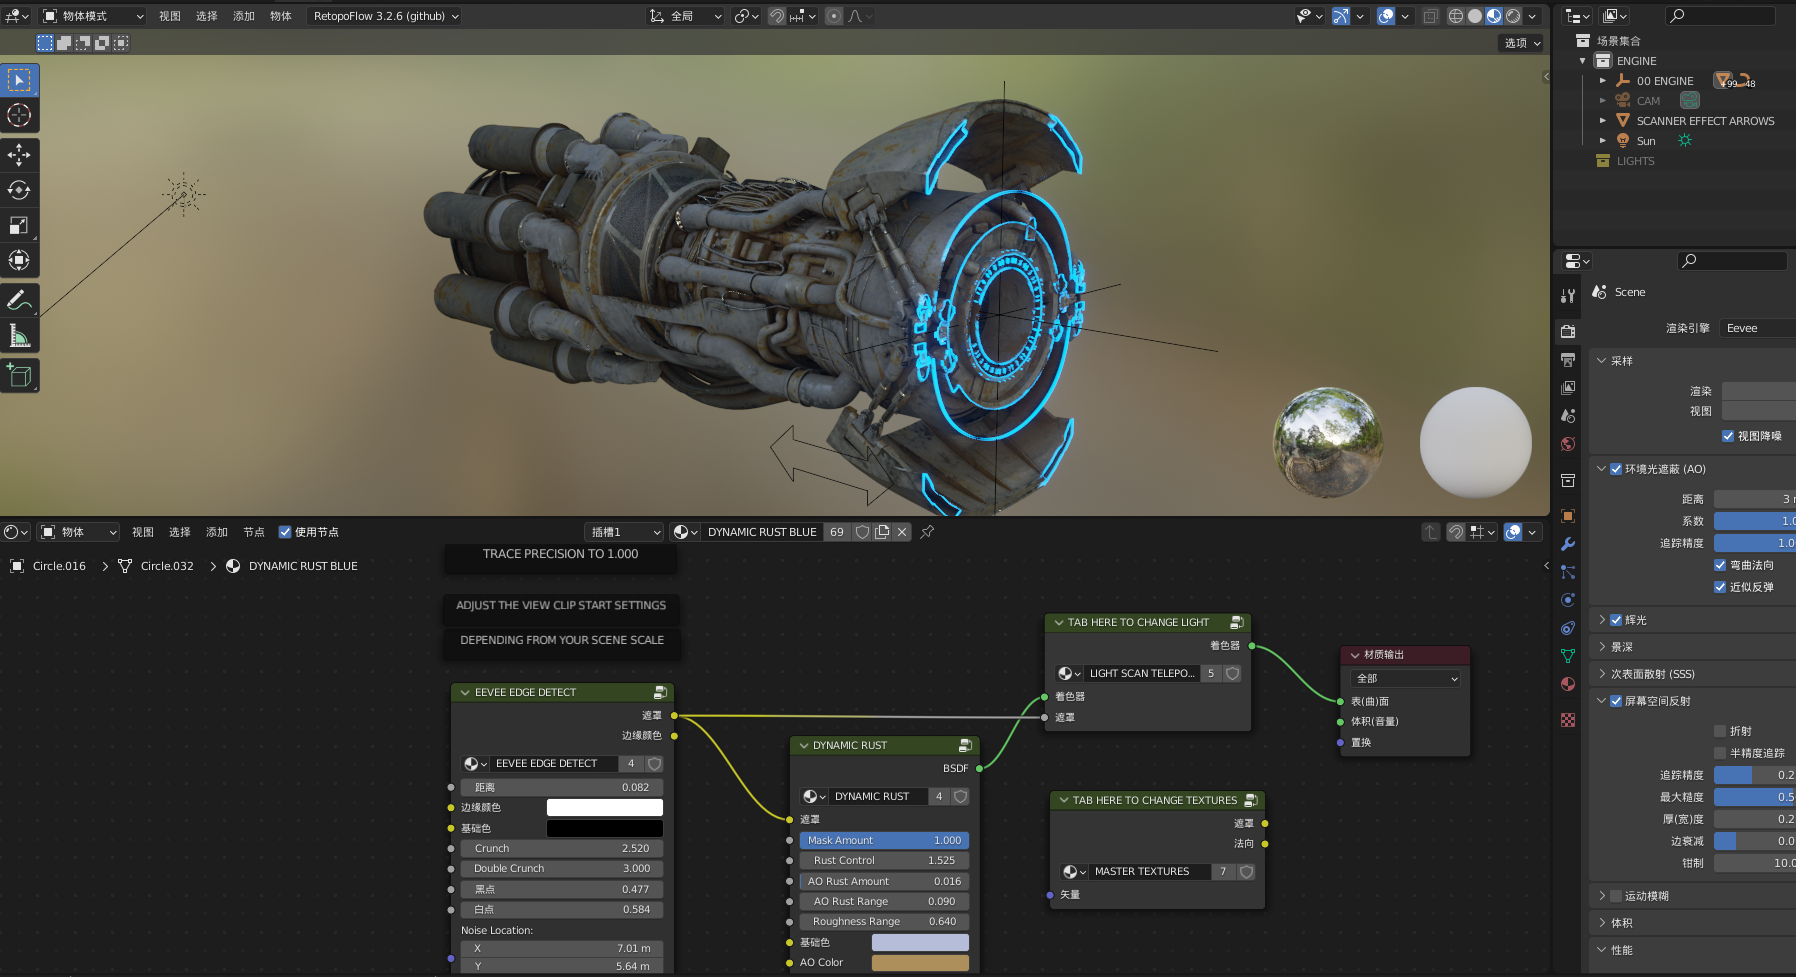Image resolution: width=1796 pixels, height=977 pixels.
Task: Select the Box Select tool
Action: pyautogui.click(x=19, y=79)
